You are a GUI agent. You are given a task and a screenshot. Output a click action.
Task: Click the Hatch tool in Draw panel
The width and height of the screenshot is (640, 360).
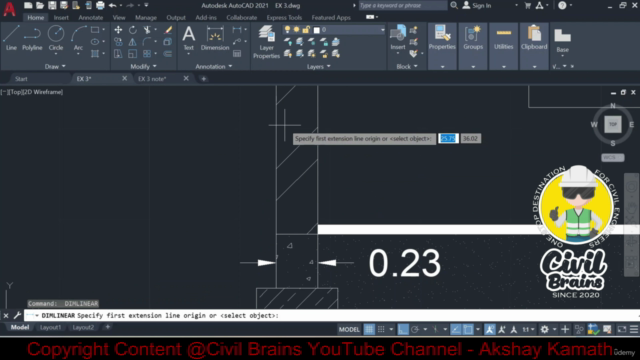[95, 53]
